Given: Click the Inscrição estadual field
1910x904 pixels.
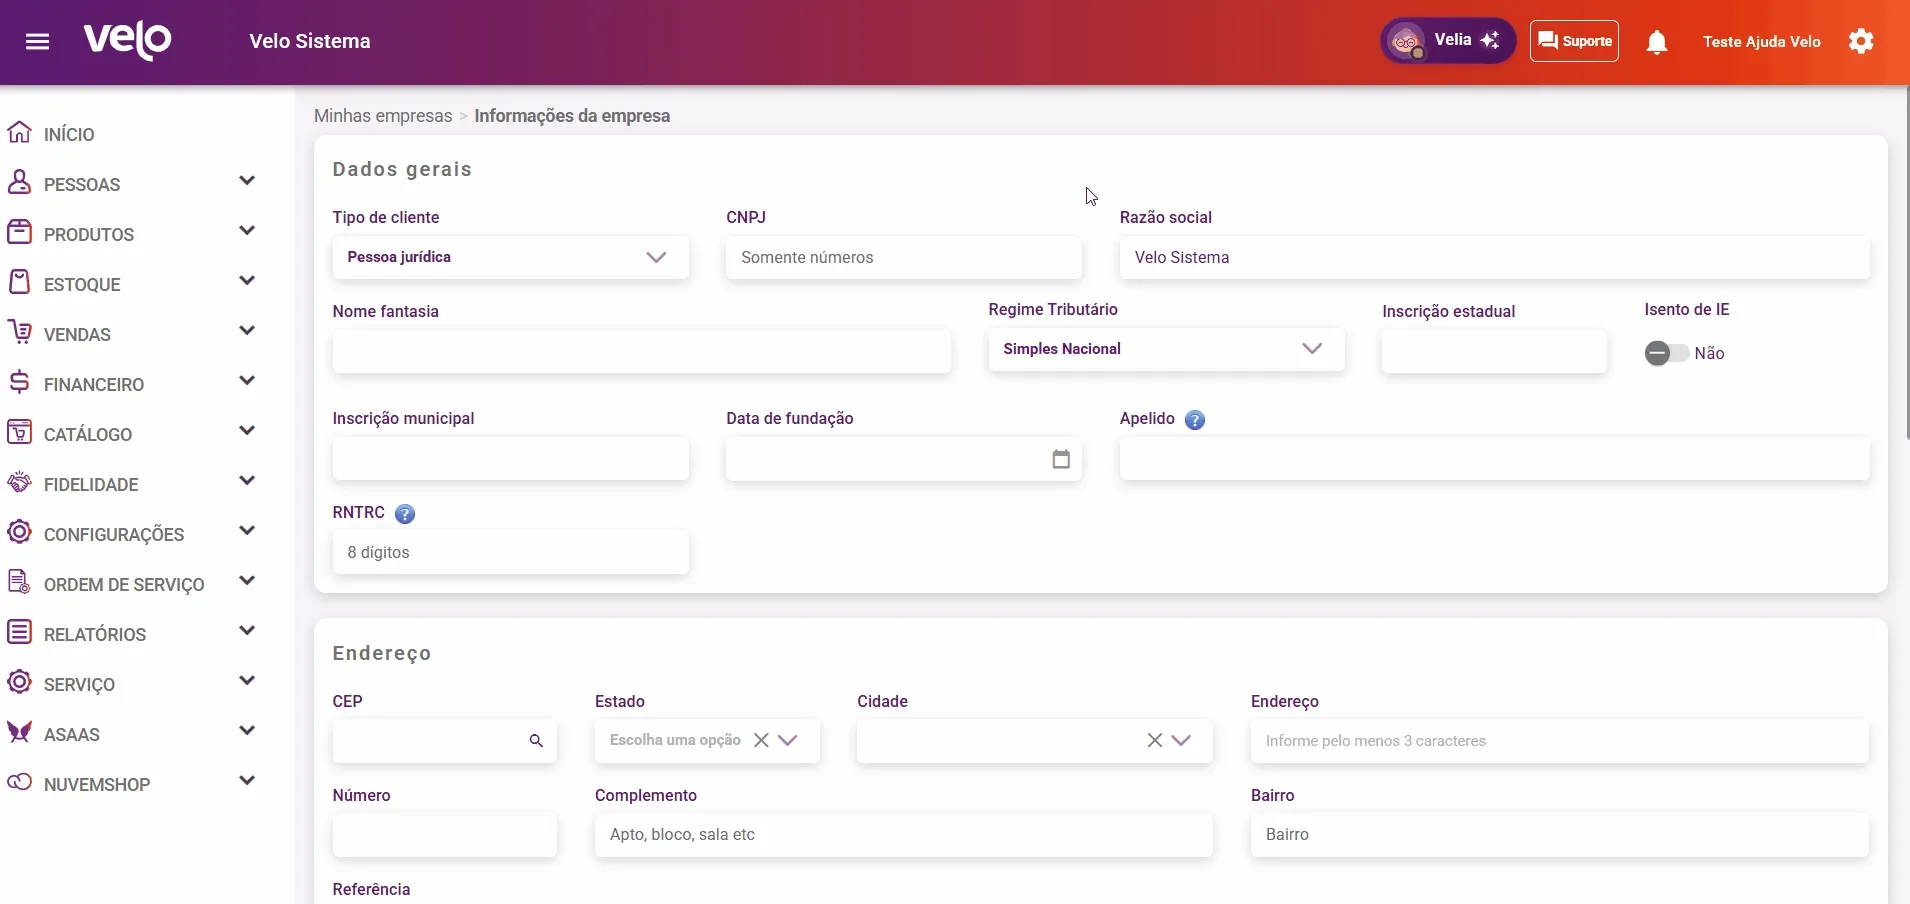Looking at the screenshot, I should point(1494,352).
